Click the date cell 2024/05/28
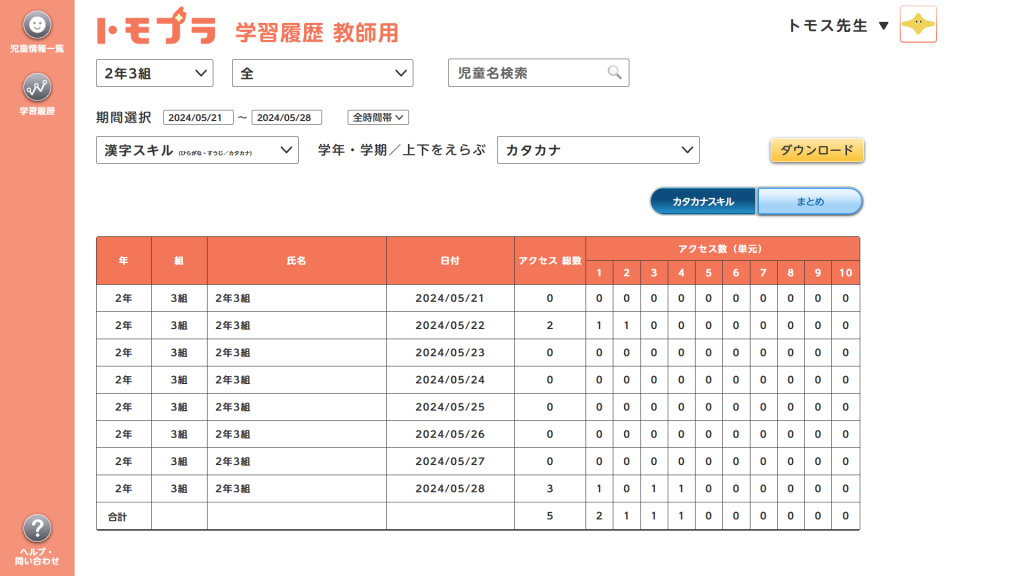 coord(450,488)
